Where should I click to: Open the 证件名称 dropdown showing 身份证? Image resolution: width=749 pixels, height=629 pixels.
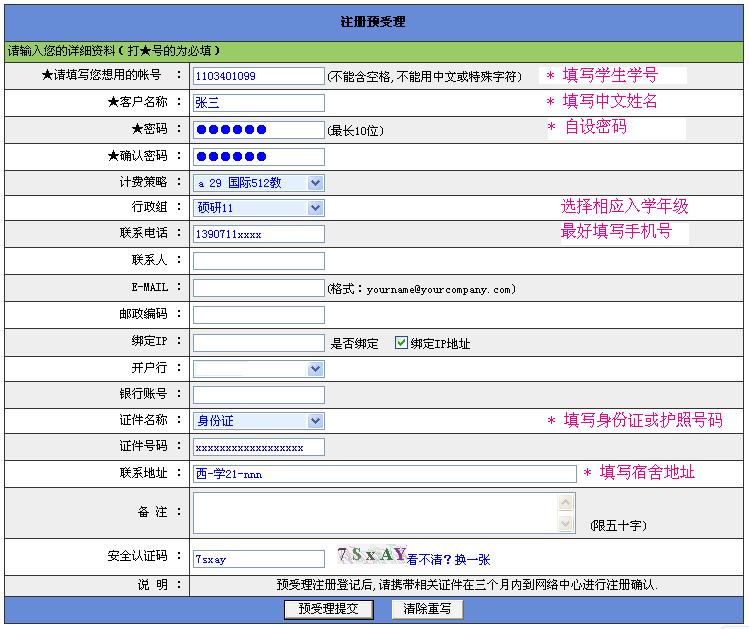(258, 421)
